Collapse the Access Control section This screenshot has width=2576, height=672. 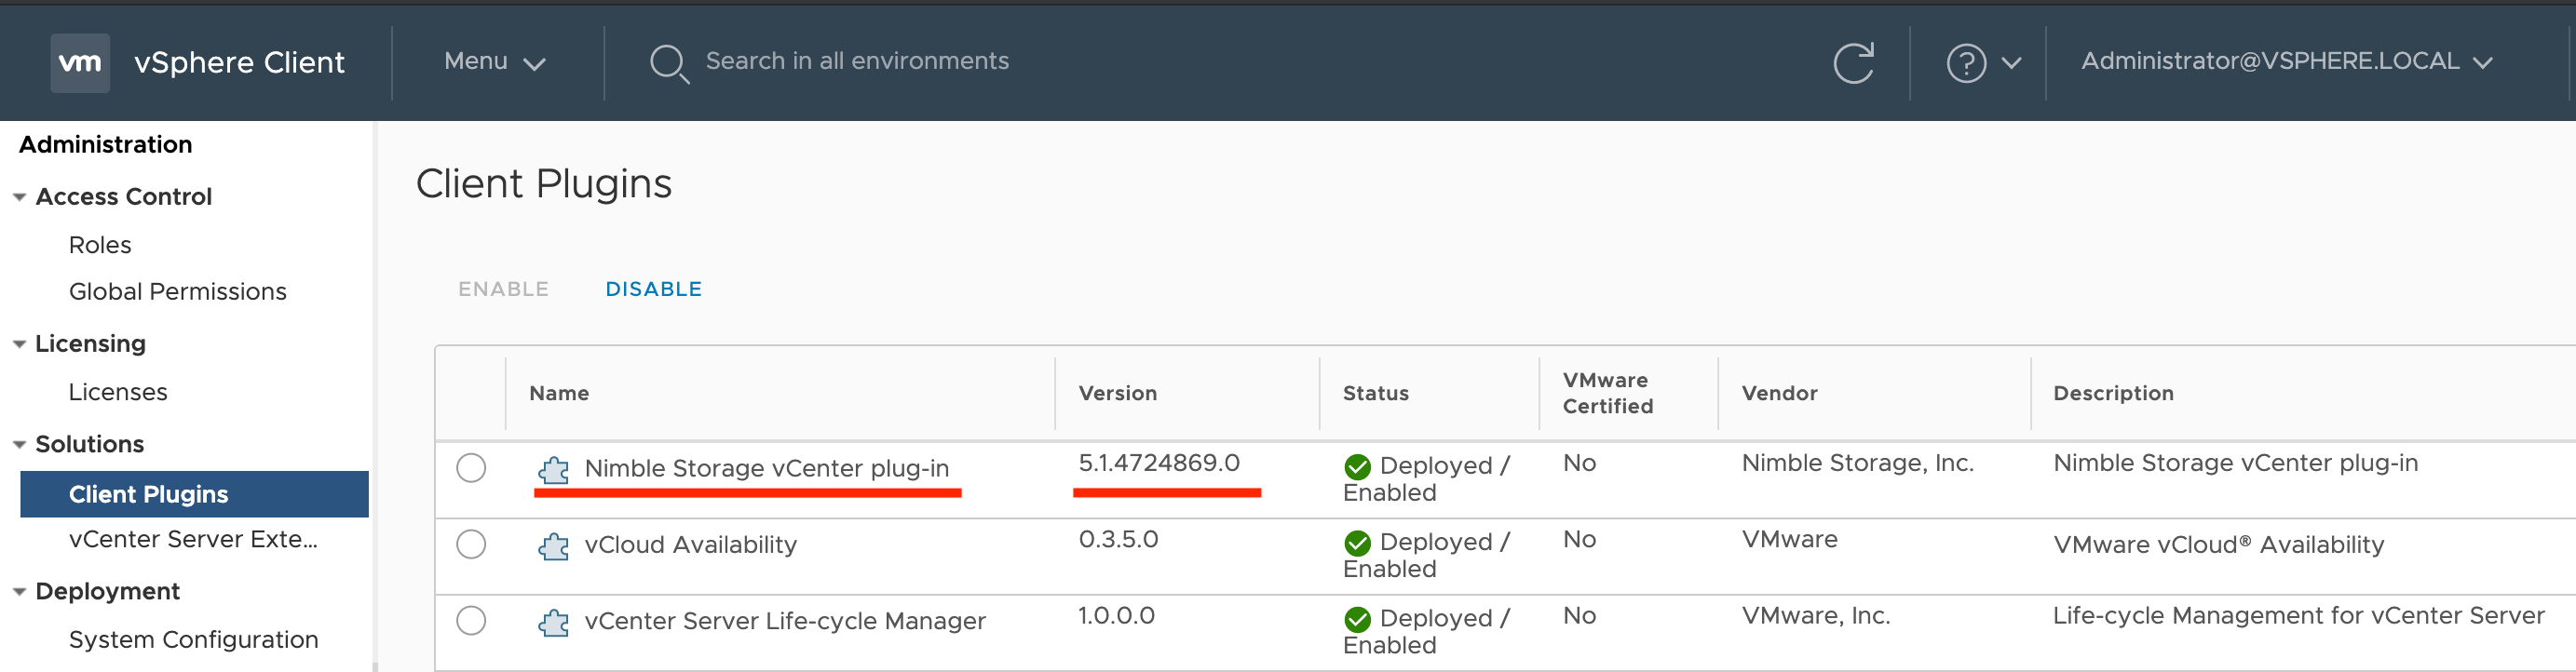pos(19,197)
